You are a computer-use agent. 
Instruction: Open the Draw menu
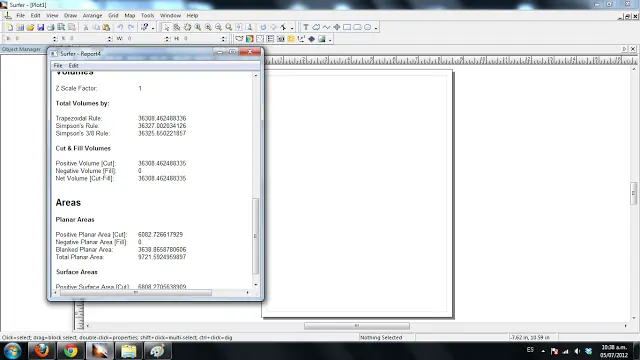[x=70, y=16]
